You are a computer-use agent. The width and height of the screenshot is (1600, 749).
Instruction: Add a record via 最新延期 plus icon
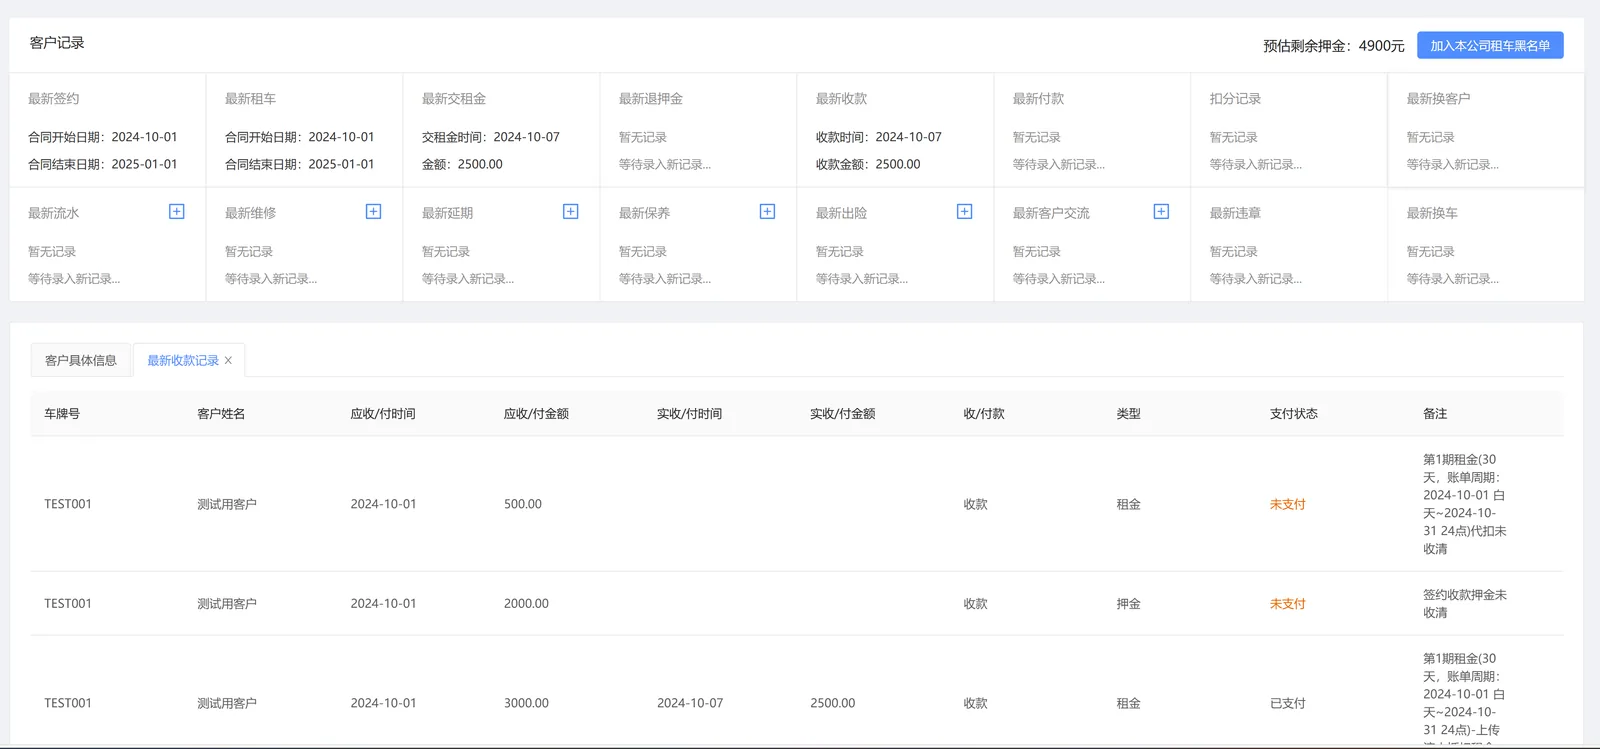570,211
